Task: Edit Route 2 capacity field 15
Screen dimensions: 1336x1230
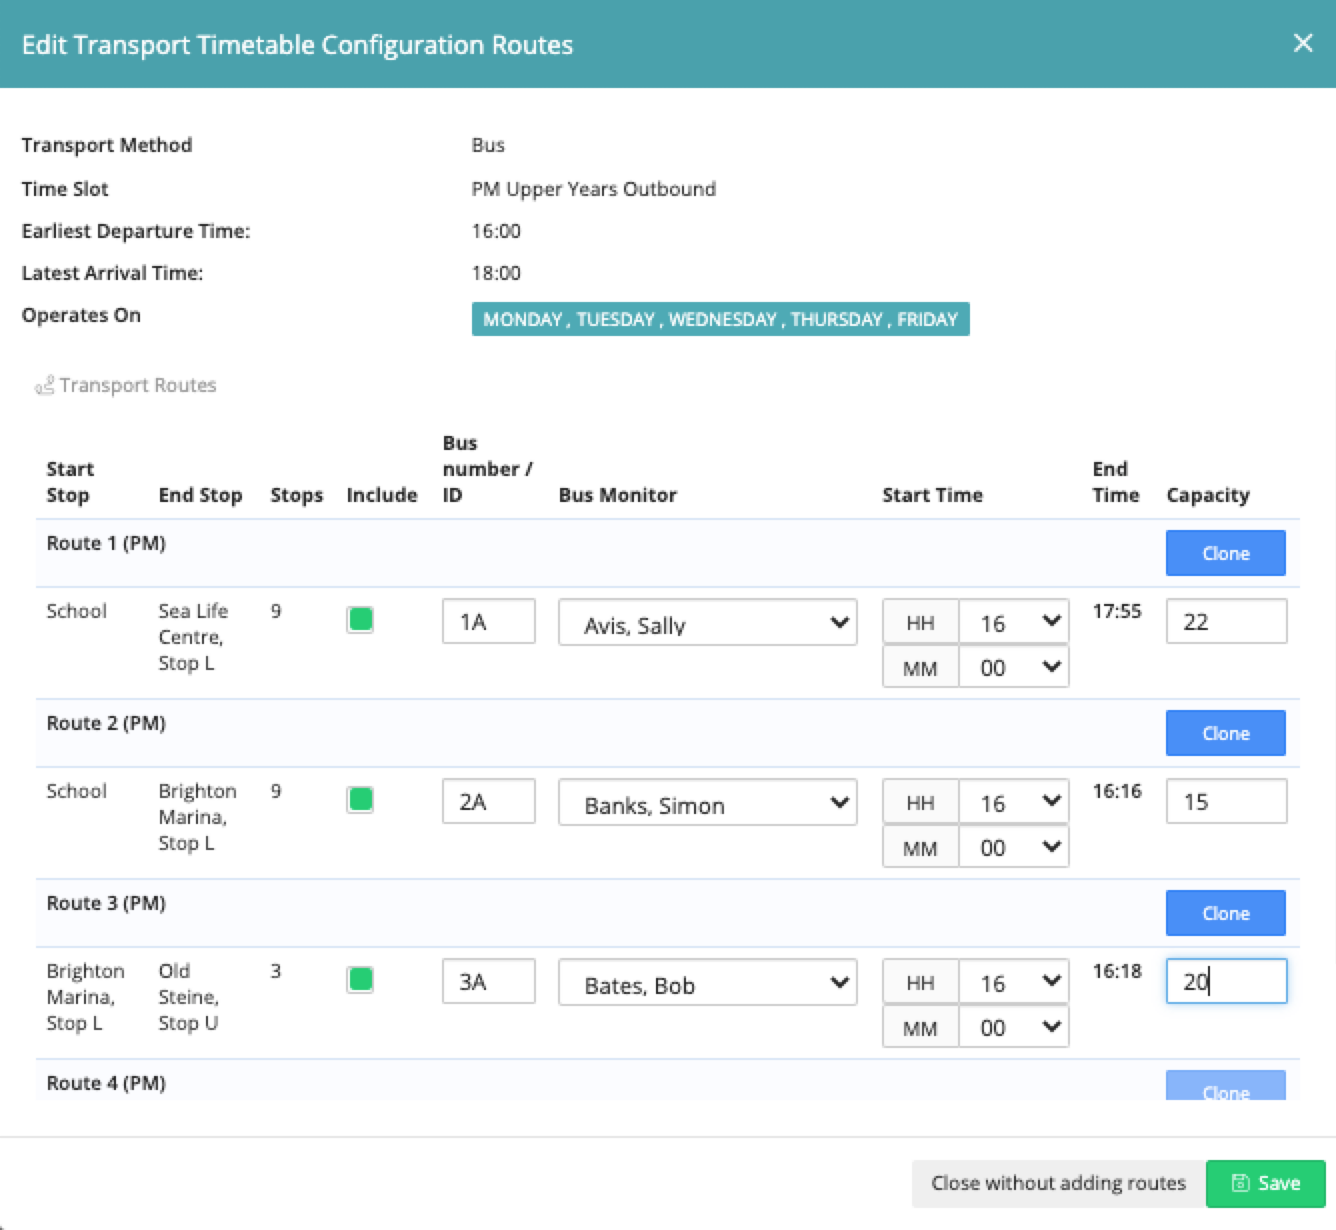Action: [1226, 801]
